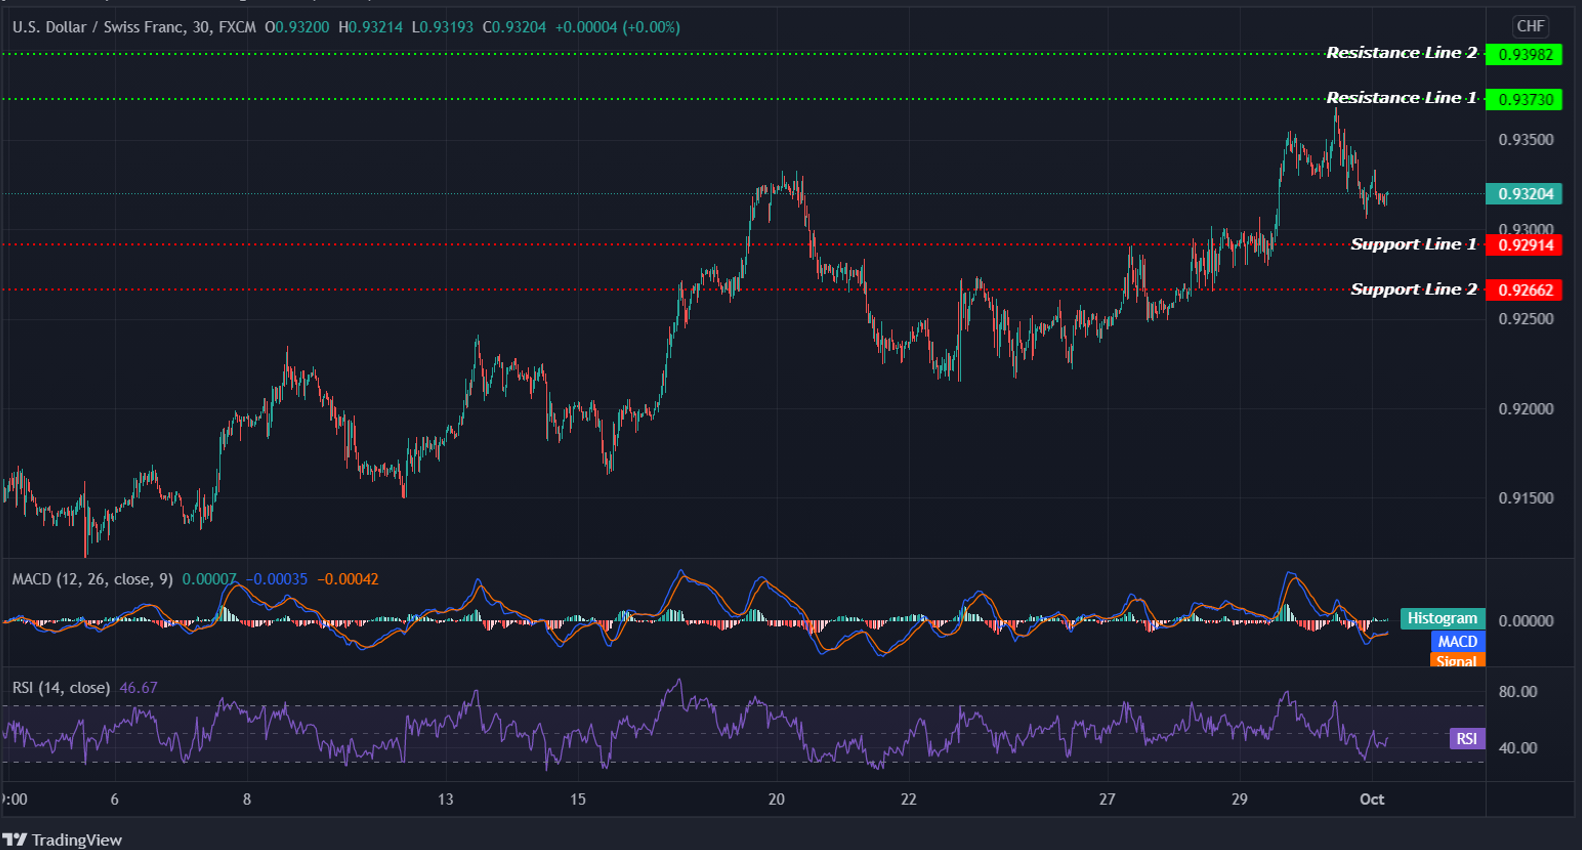
Task: Click the 0.92000 price scale label
Action: tap(1525, 409)
